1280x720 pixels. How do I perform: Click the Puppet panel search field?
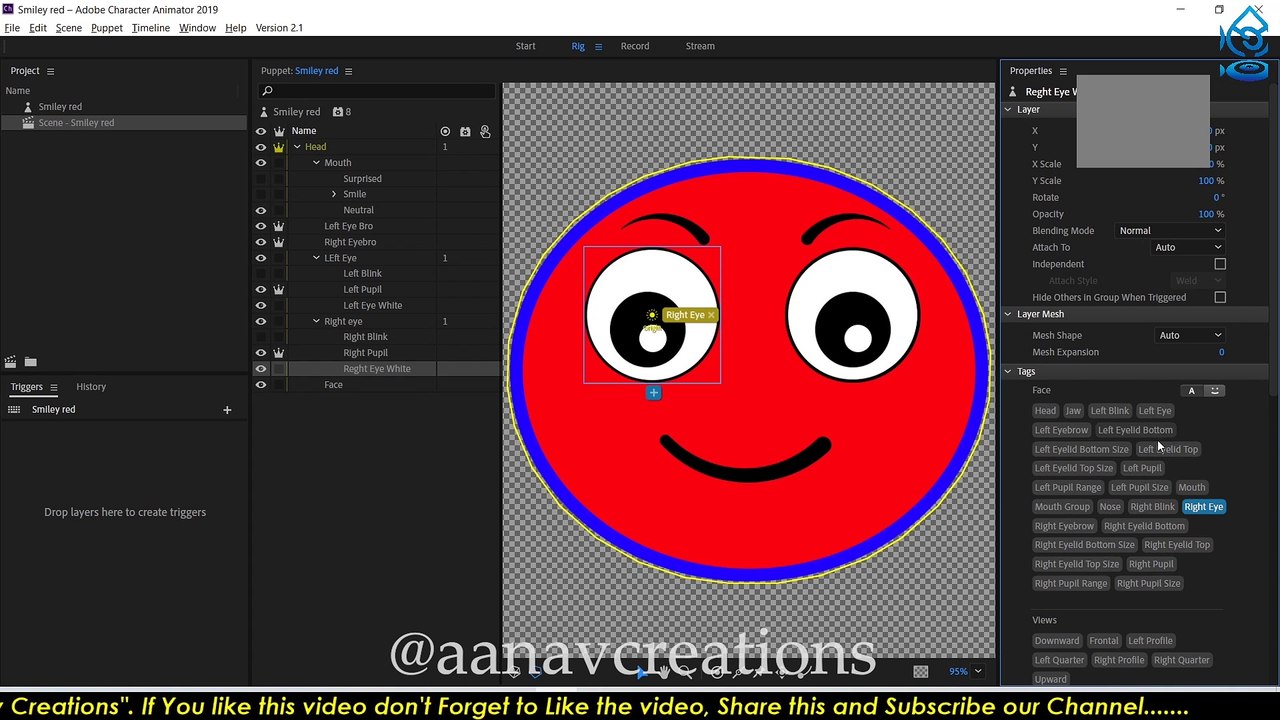(x=376, y=91)
